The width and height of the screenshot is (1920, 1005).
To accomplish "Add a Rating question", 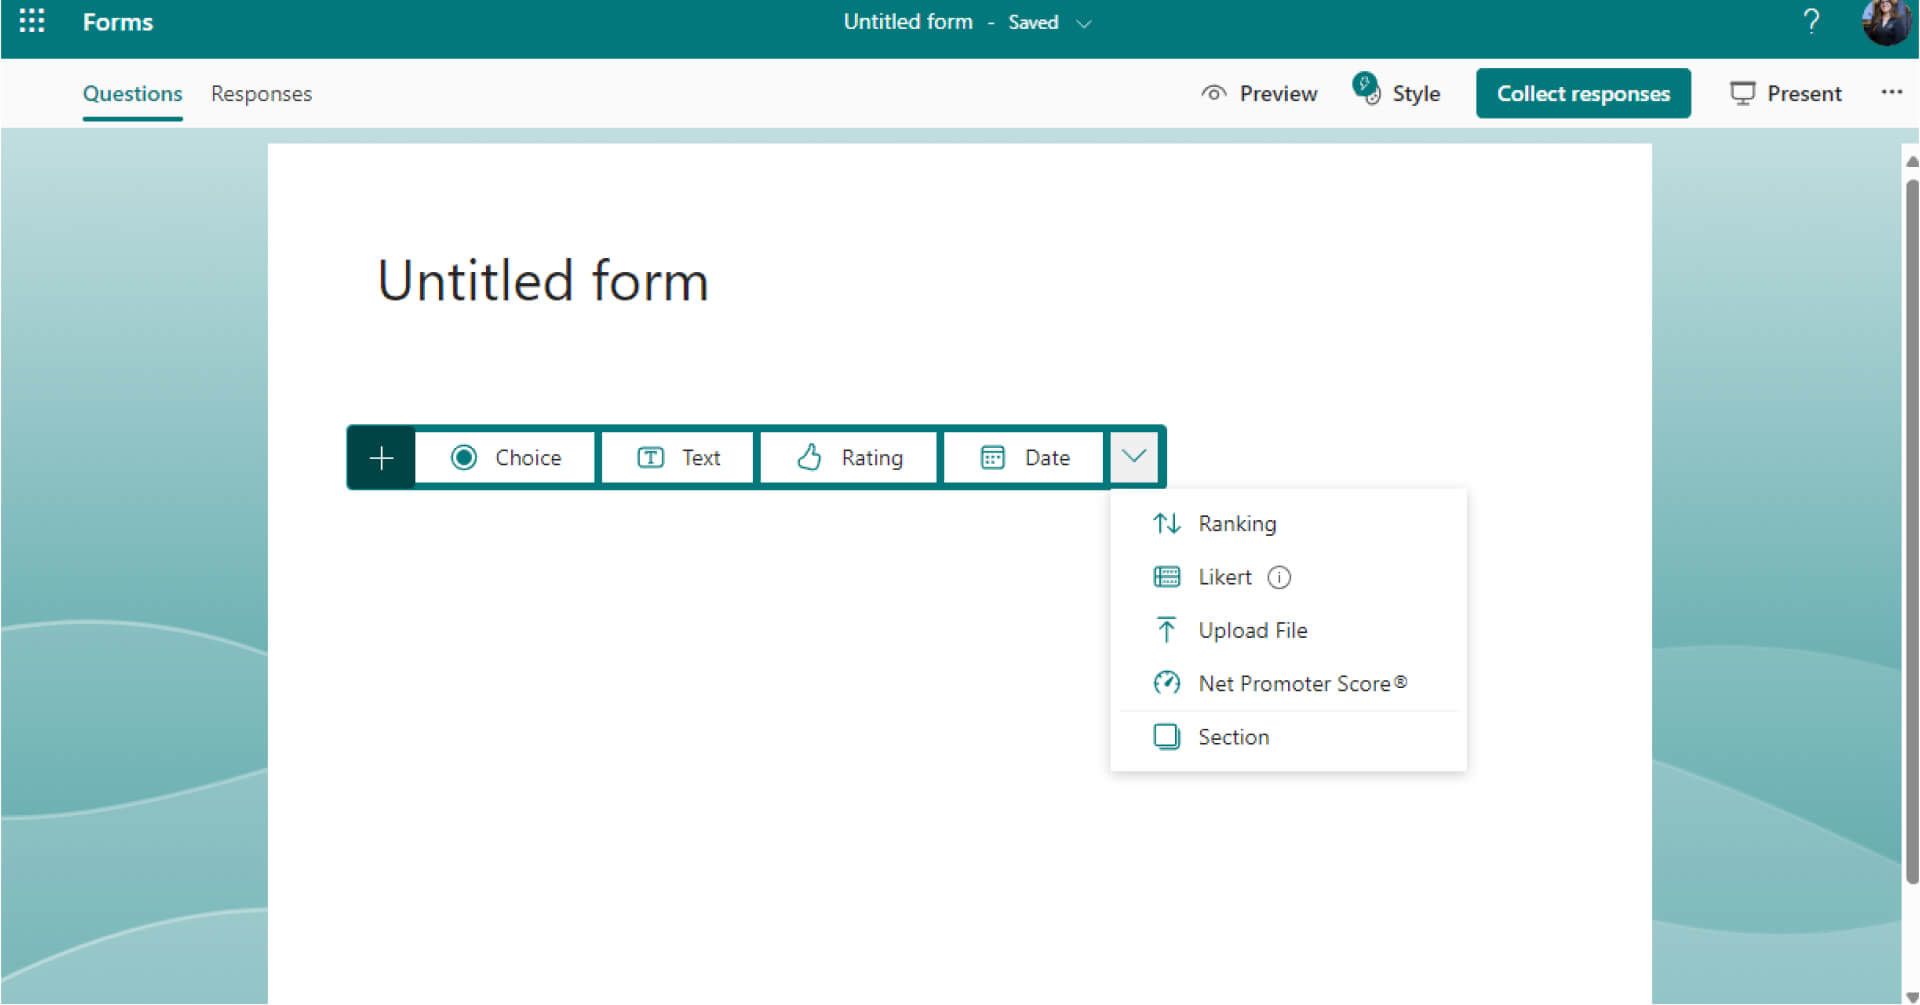I will pos(849,457).
